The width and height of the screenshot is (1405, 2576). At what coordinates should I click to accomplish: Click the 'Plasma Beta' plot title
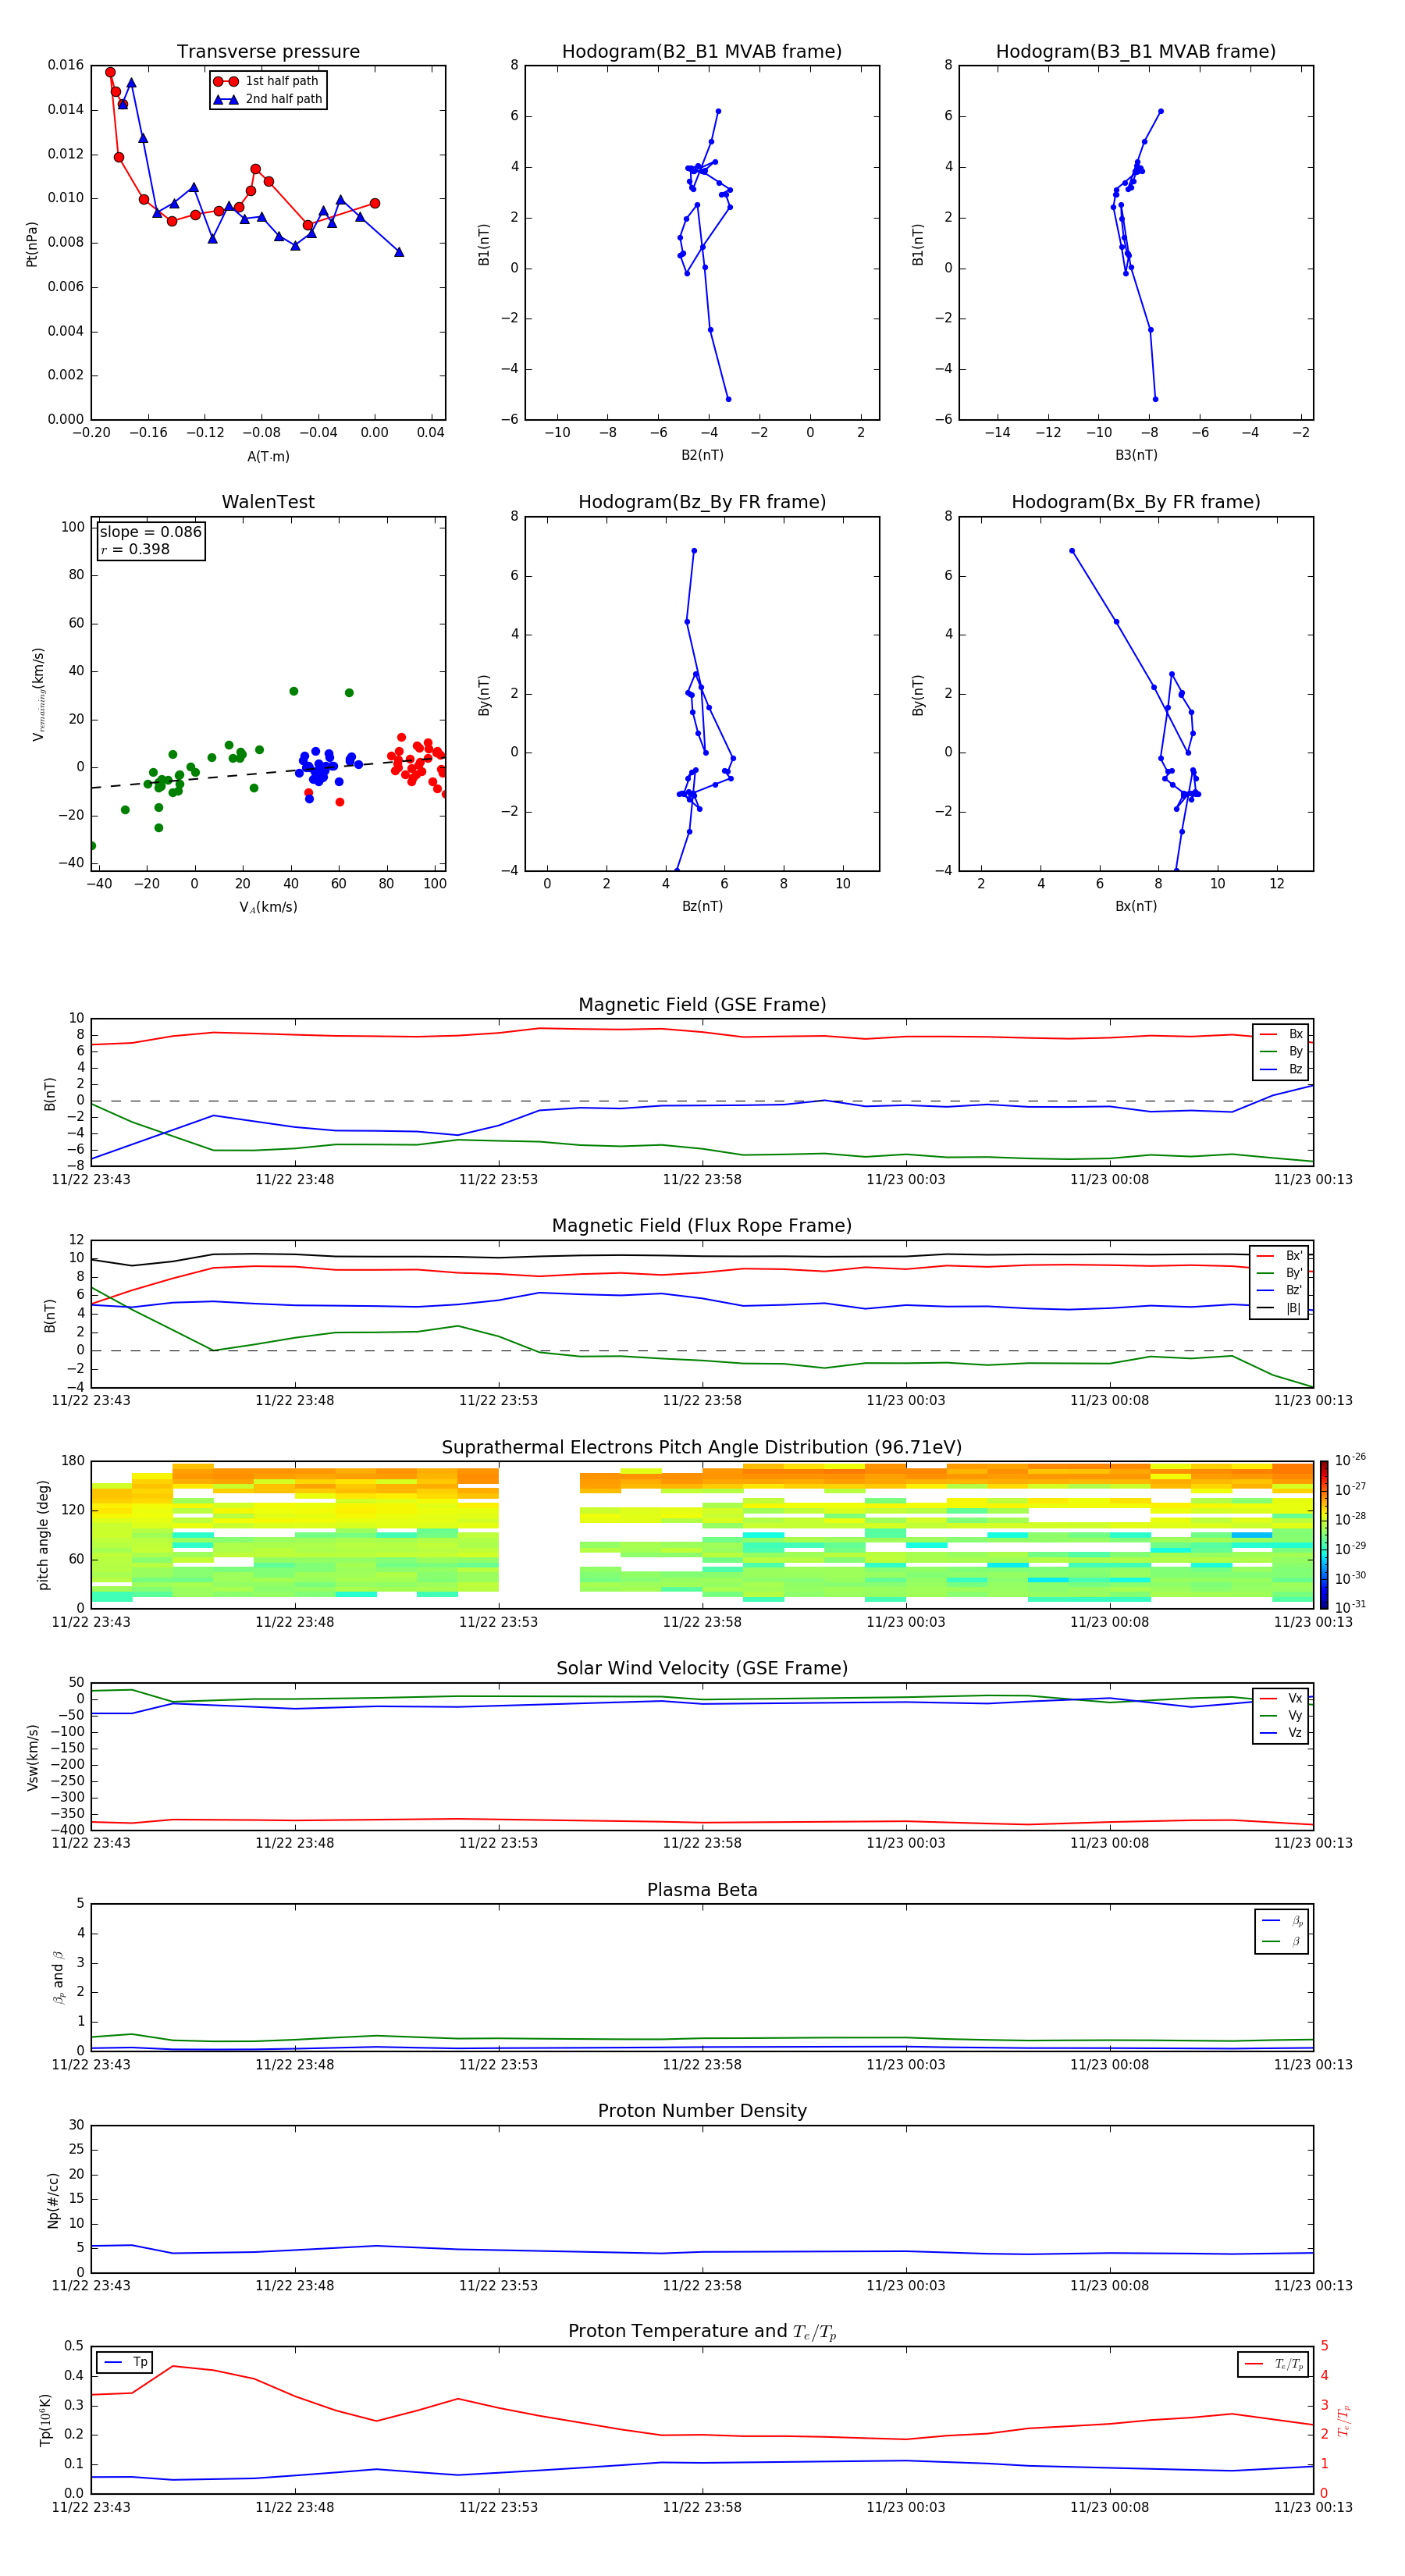pos(702,1890)
